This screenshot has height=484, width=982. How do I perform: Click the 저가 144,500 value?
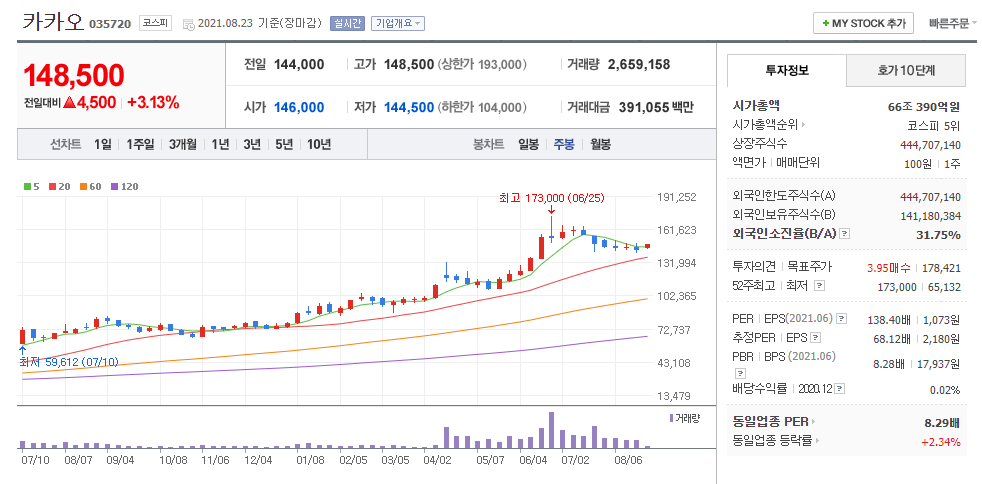409,108
